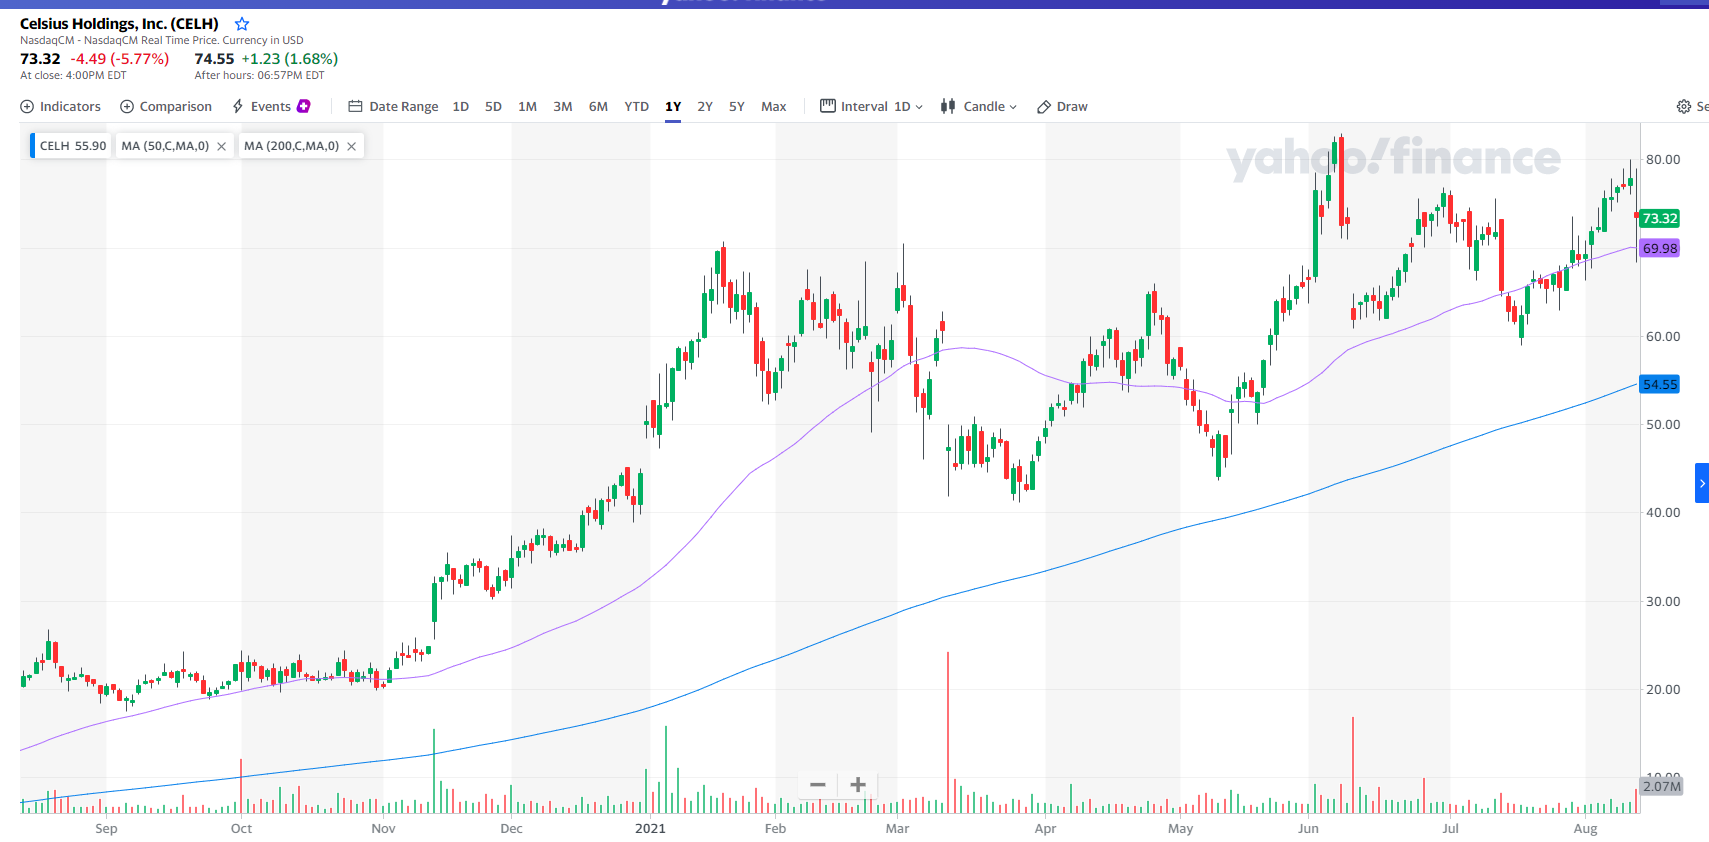Open Comparison to add a symbol

pos(166,107)
